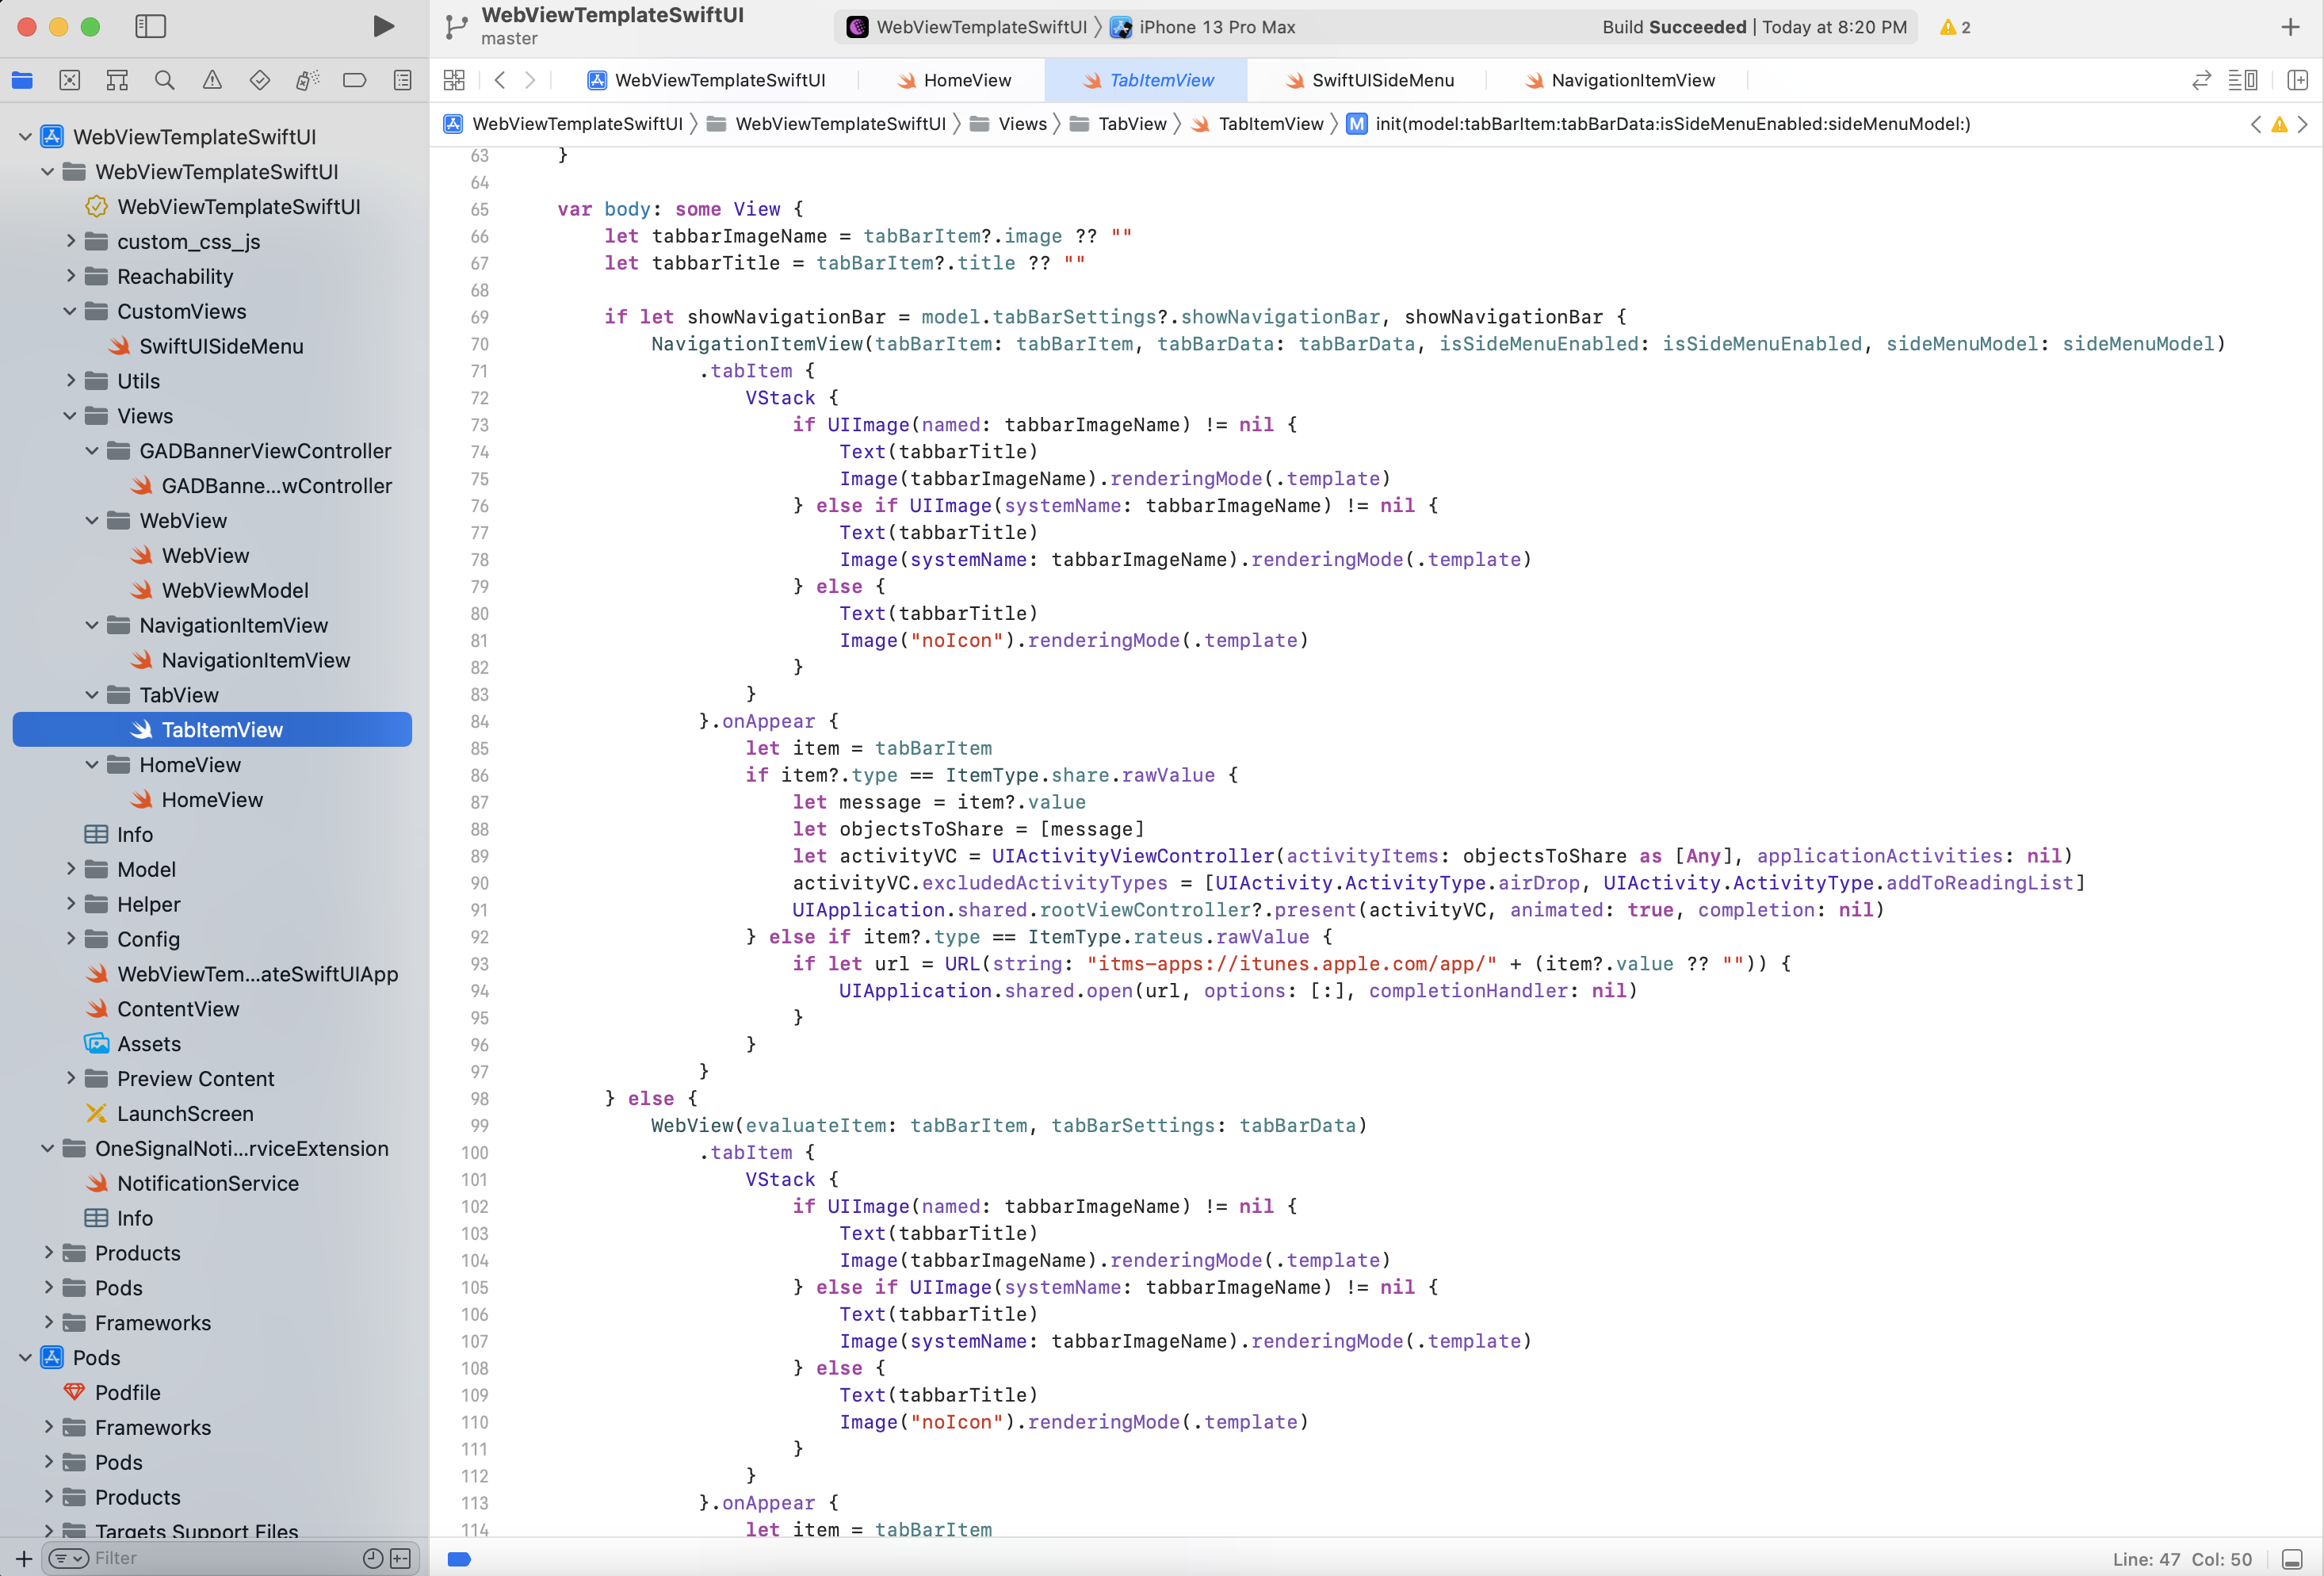Toggle recent files filter clock

pos(372,1558)
